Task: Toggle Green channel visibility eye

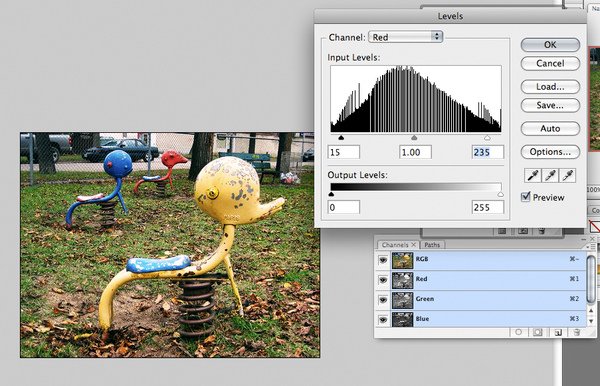Action: tap(383, 300)
